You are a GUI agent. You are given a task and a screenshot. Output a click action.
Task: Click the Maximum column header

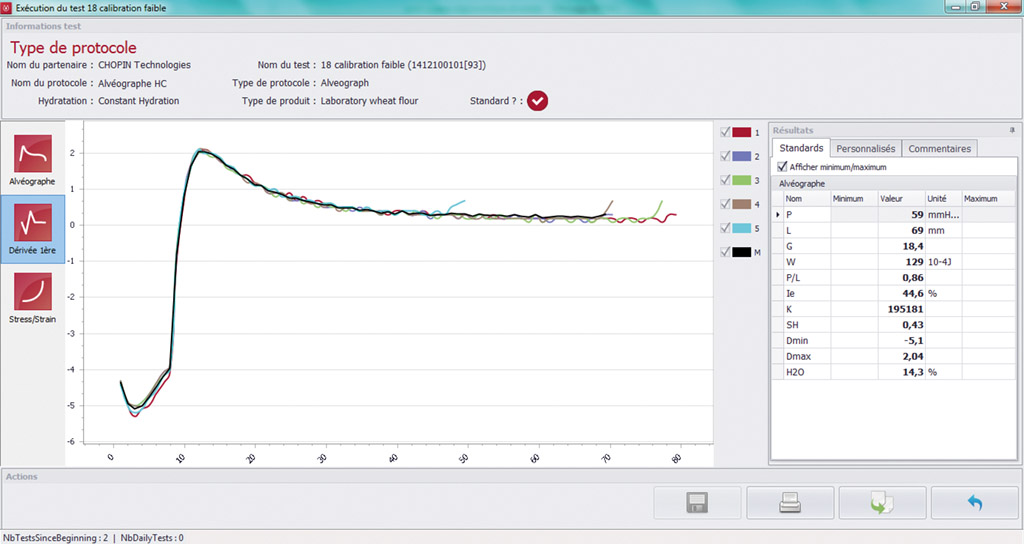(x=988, y=199)
